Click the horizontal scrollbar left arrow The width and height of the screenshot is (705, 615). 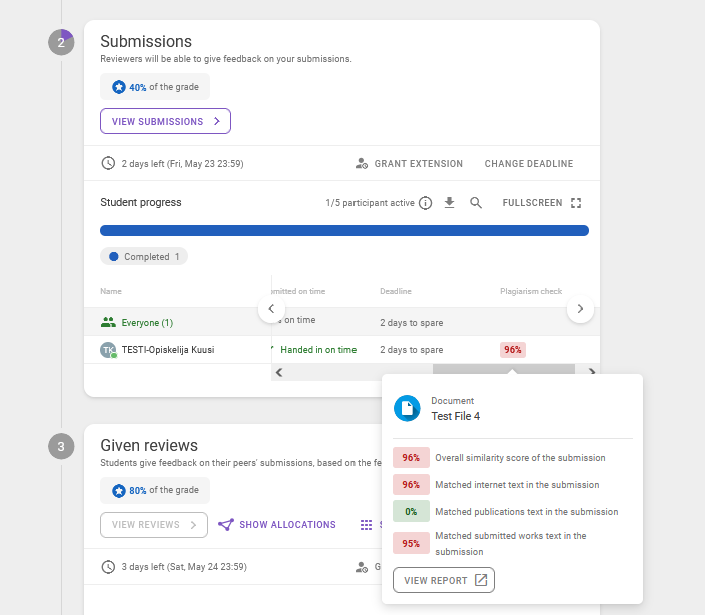[x=279, y=372]
